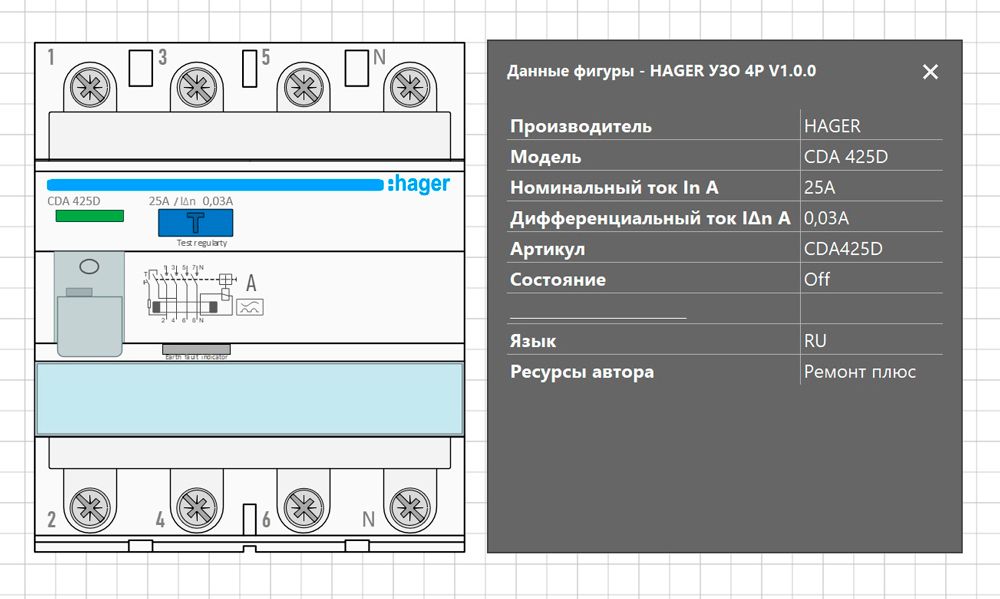Click the screw of terminal 2
Viewport: 1000px width, 599px height.
coord(90,508)
